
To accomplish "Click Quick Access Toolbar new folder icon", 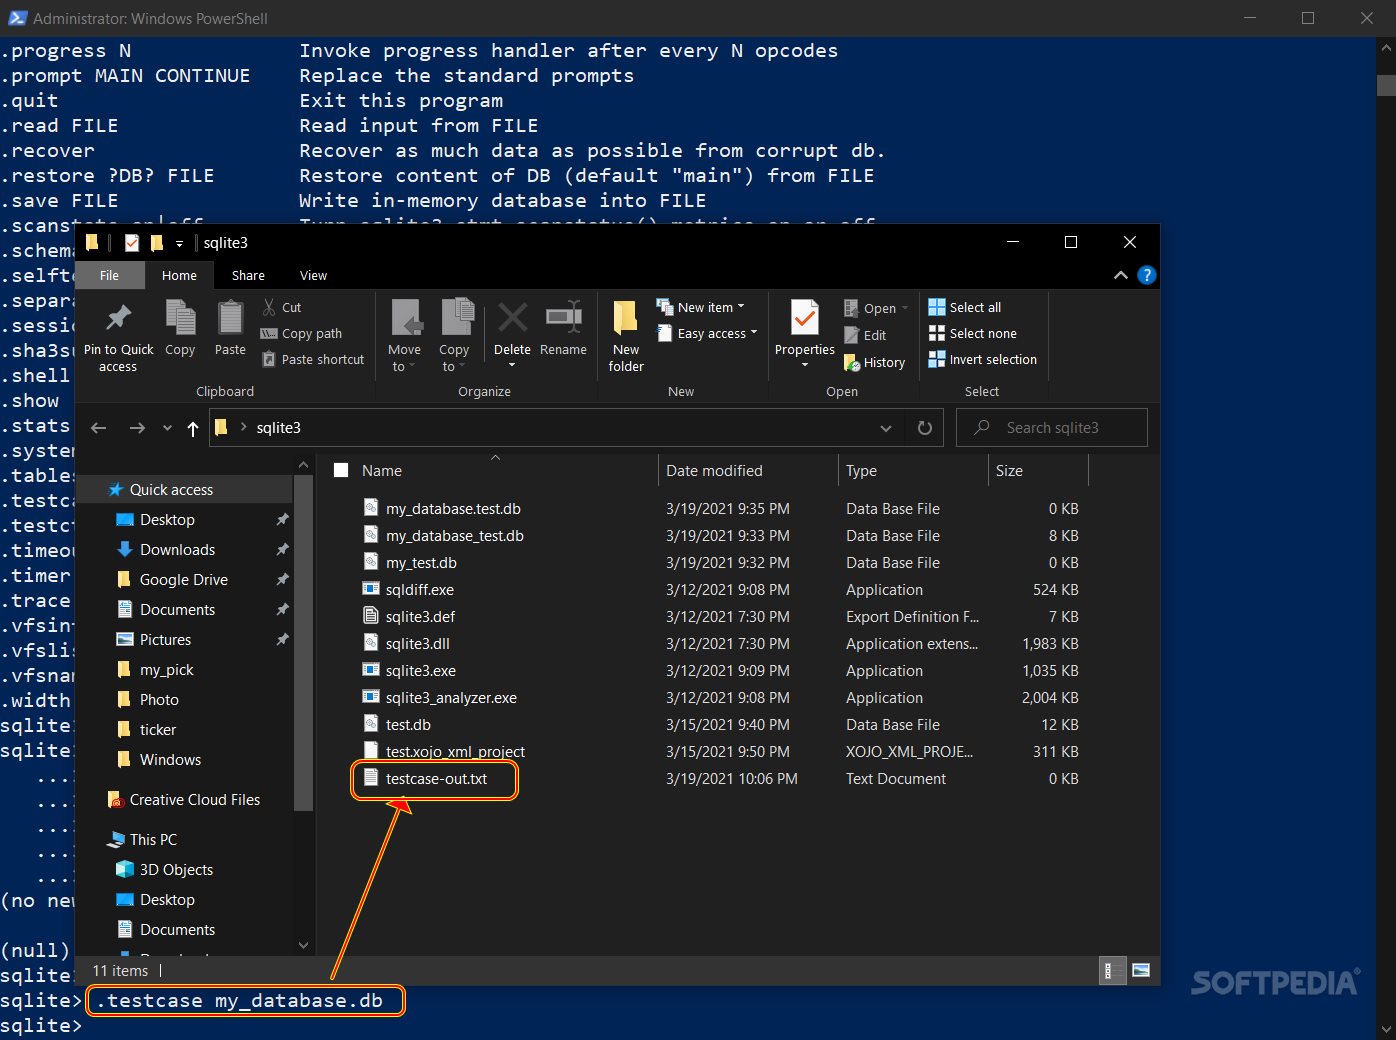I will (x=157, y=243).
